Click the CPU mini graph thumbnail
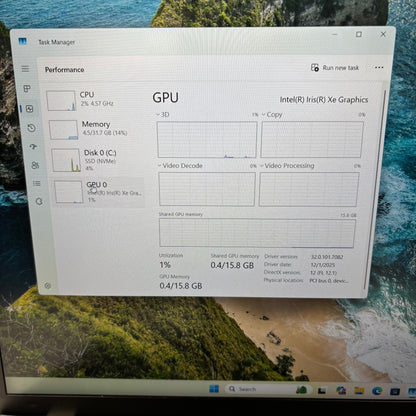 coord(61,101)
